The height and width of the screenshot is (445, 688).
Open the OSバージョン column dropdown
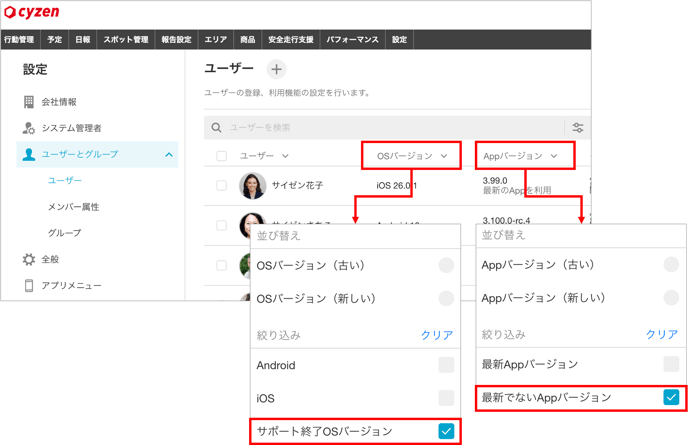[412, 156]
